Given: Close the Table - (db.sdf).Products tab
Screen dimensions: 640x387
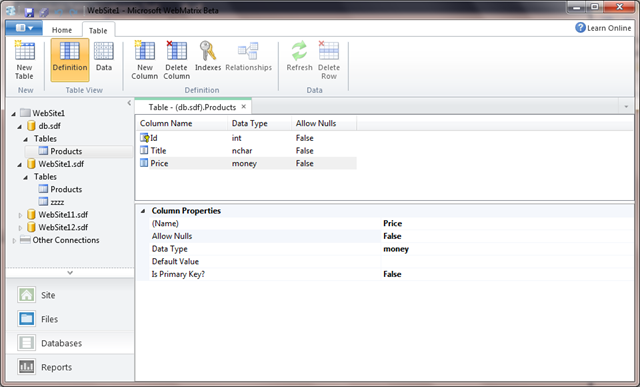Looking at the screenshot, I should 244,107.
